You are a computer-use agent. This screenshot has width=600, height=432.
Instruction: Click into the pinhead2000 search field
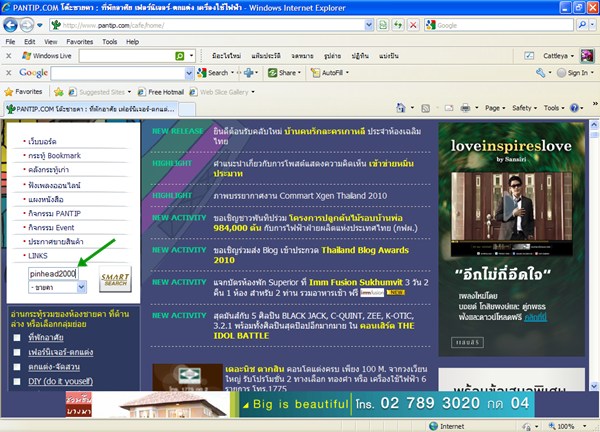(x=54, y=274)
